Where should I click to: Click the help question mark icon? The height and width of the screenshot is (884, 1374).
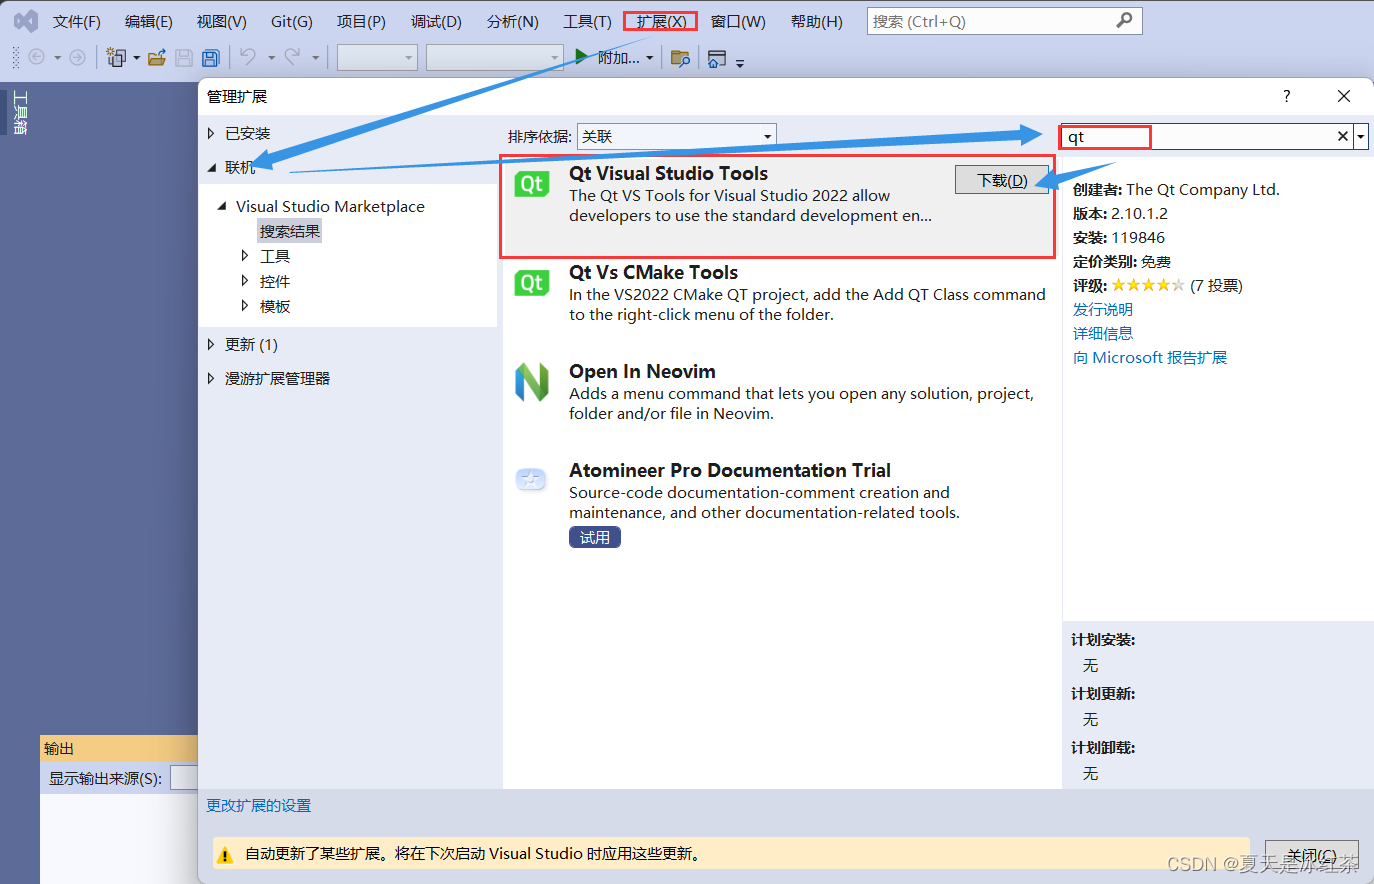coord(1287,96)
